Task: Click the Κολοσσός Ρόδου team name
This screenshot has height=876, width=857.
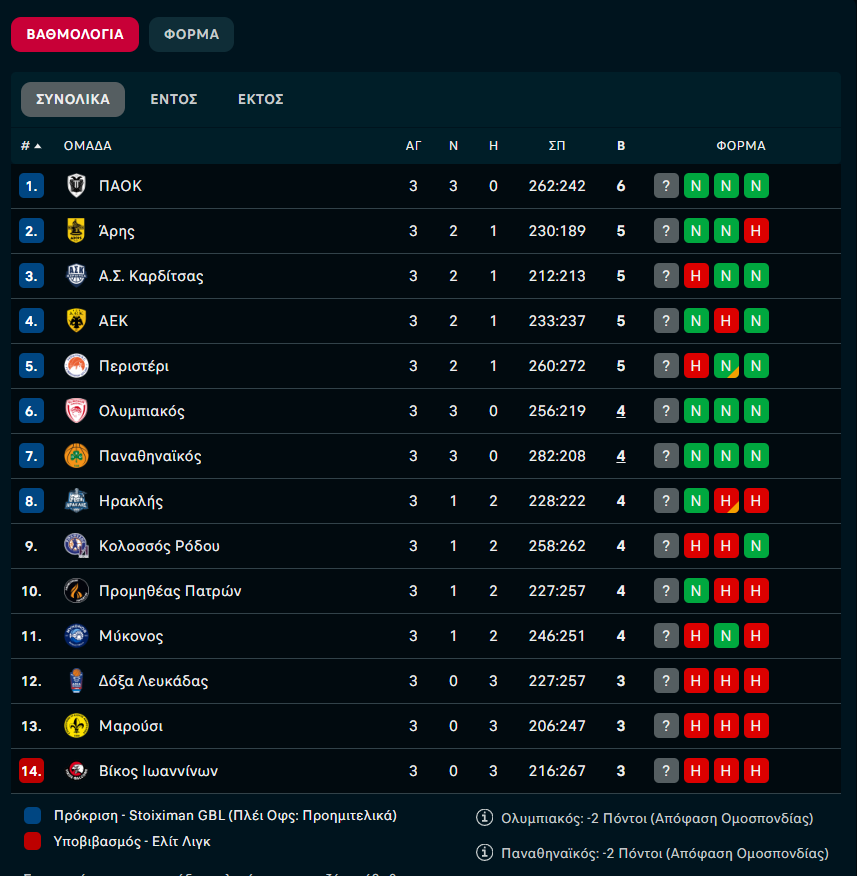Action: click(x=159, y=546)
